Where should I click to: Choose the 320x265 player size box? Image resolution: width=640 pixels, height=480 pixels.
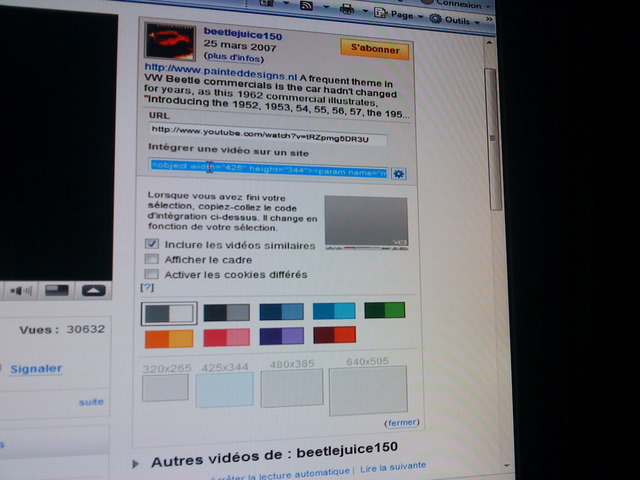click(x=165, y=388)
